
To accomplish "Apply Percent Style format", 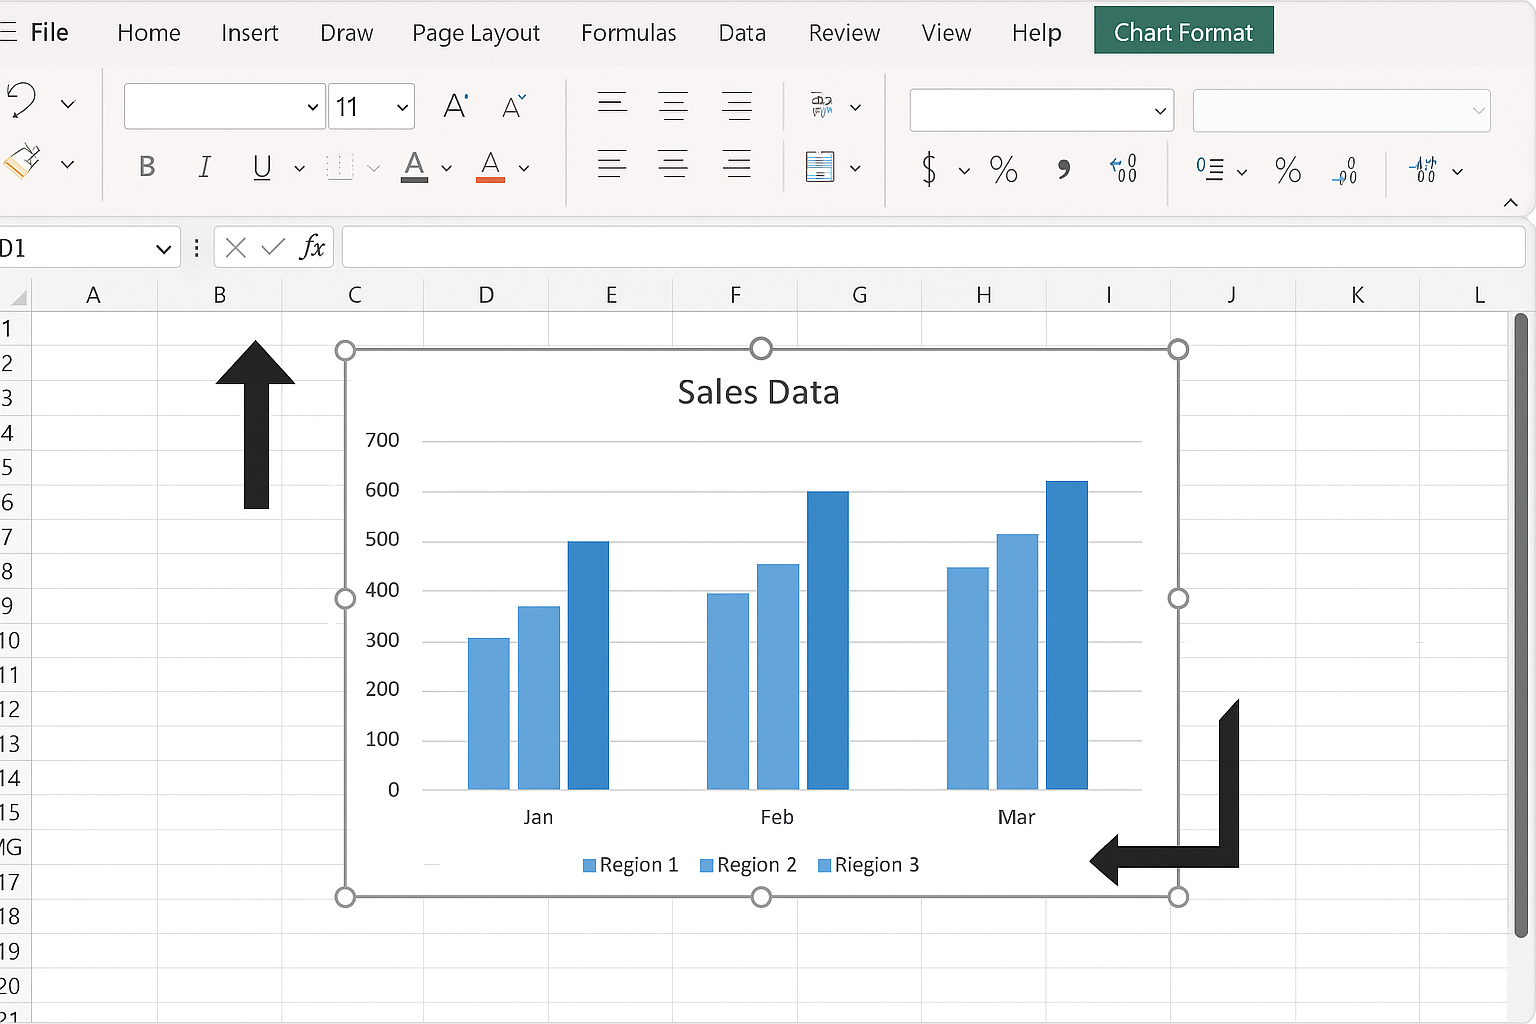I will [x=1003, y=169].
